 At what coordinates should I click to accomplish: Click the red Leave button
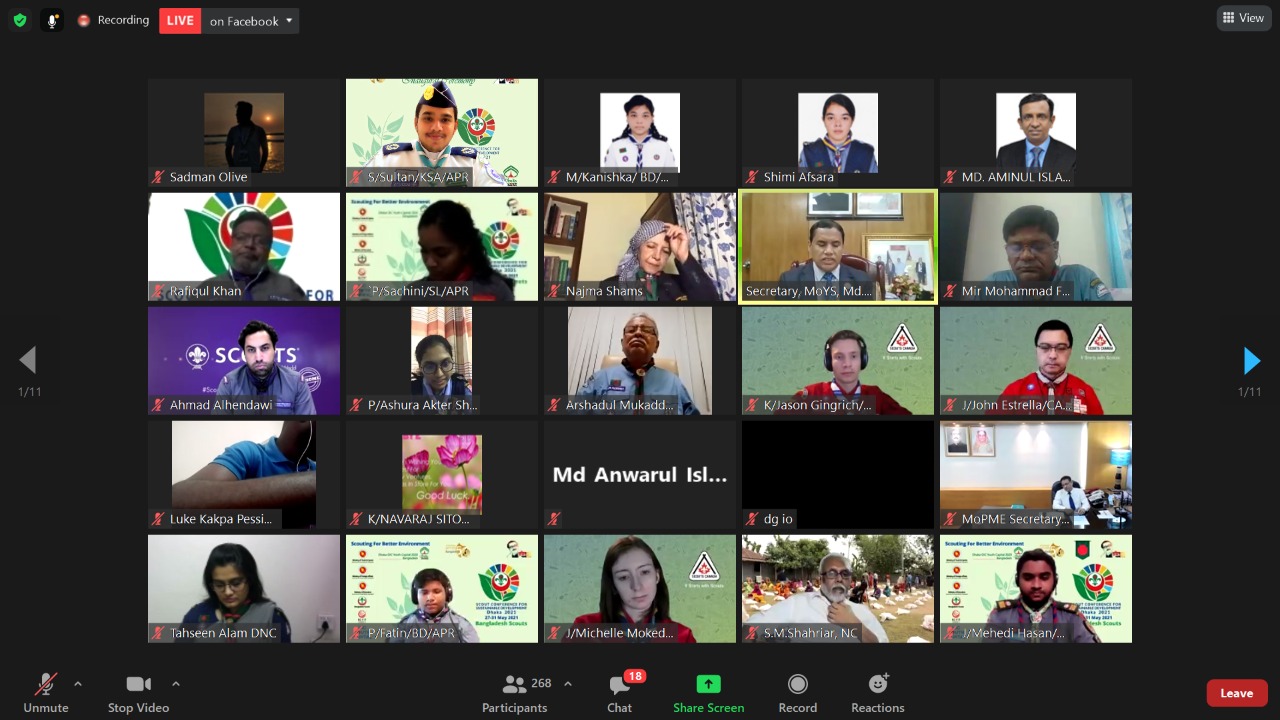(1236, 693)
